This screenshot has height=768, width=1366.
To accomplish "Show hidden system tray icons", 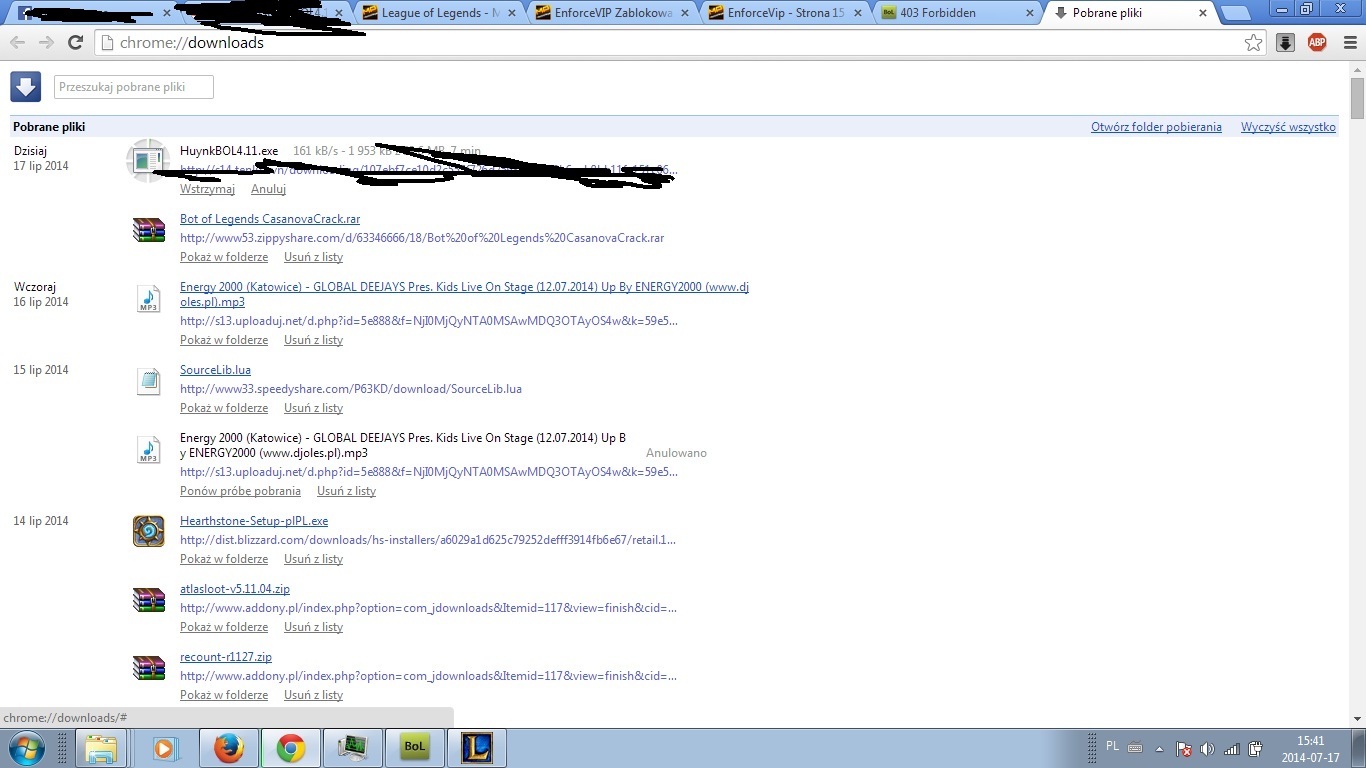I will 1159,748.
